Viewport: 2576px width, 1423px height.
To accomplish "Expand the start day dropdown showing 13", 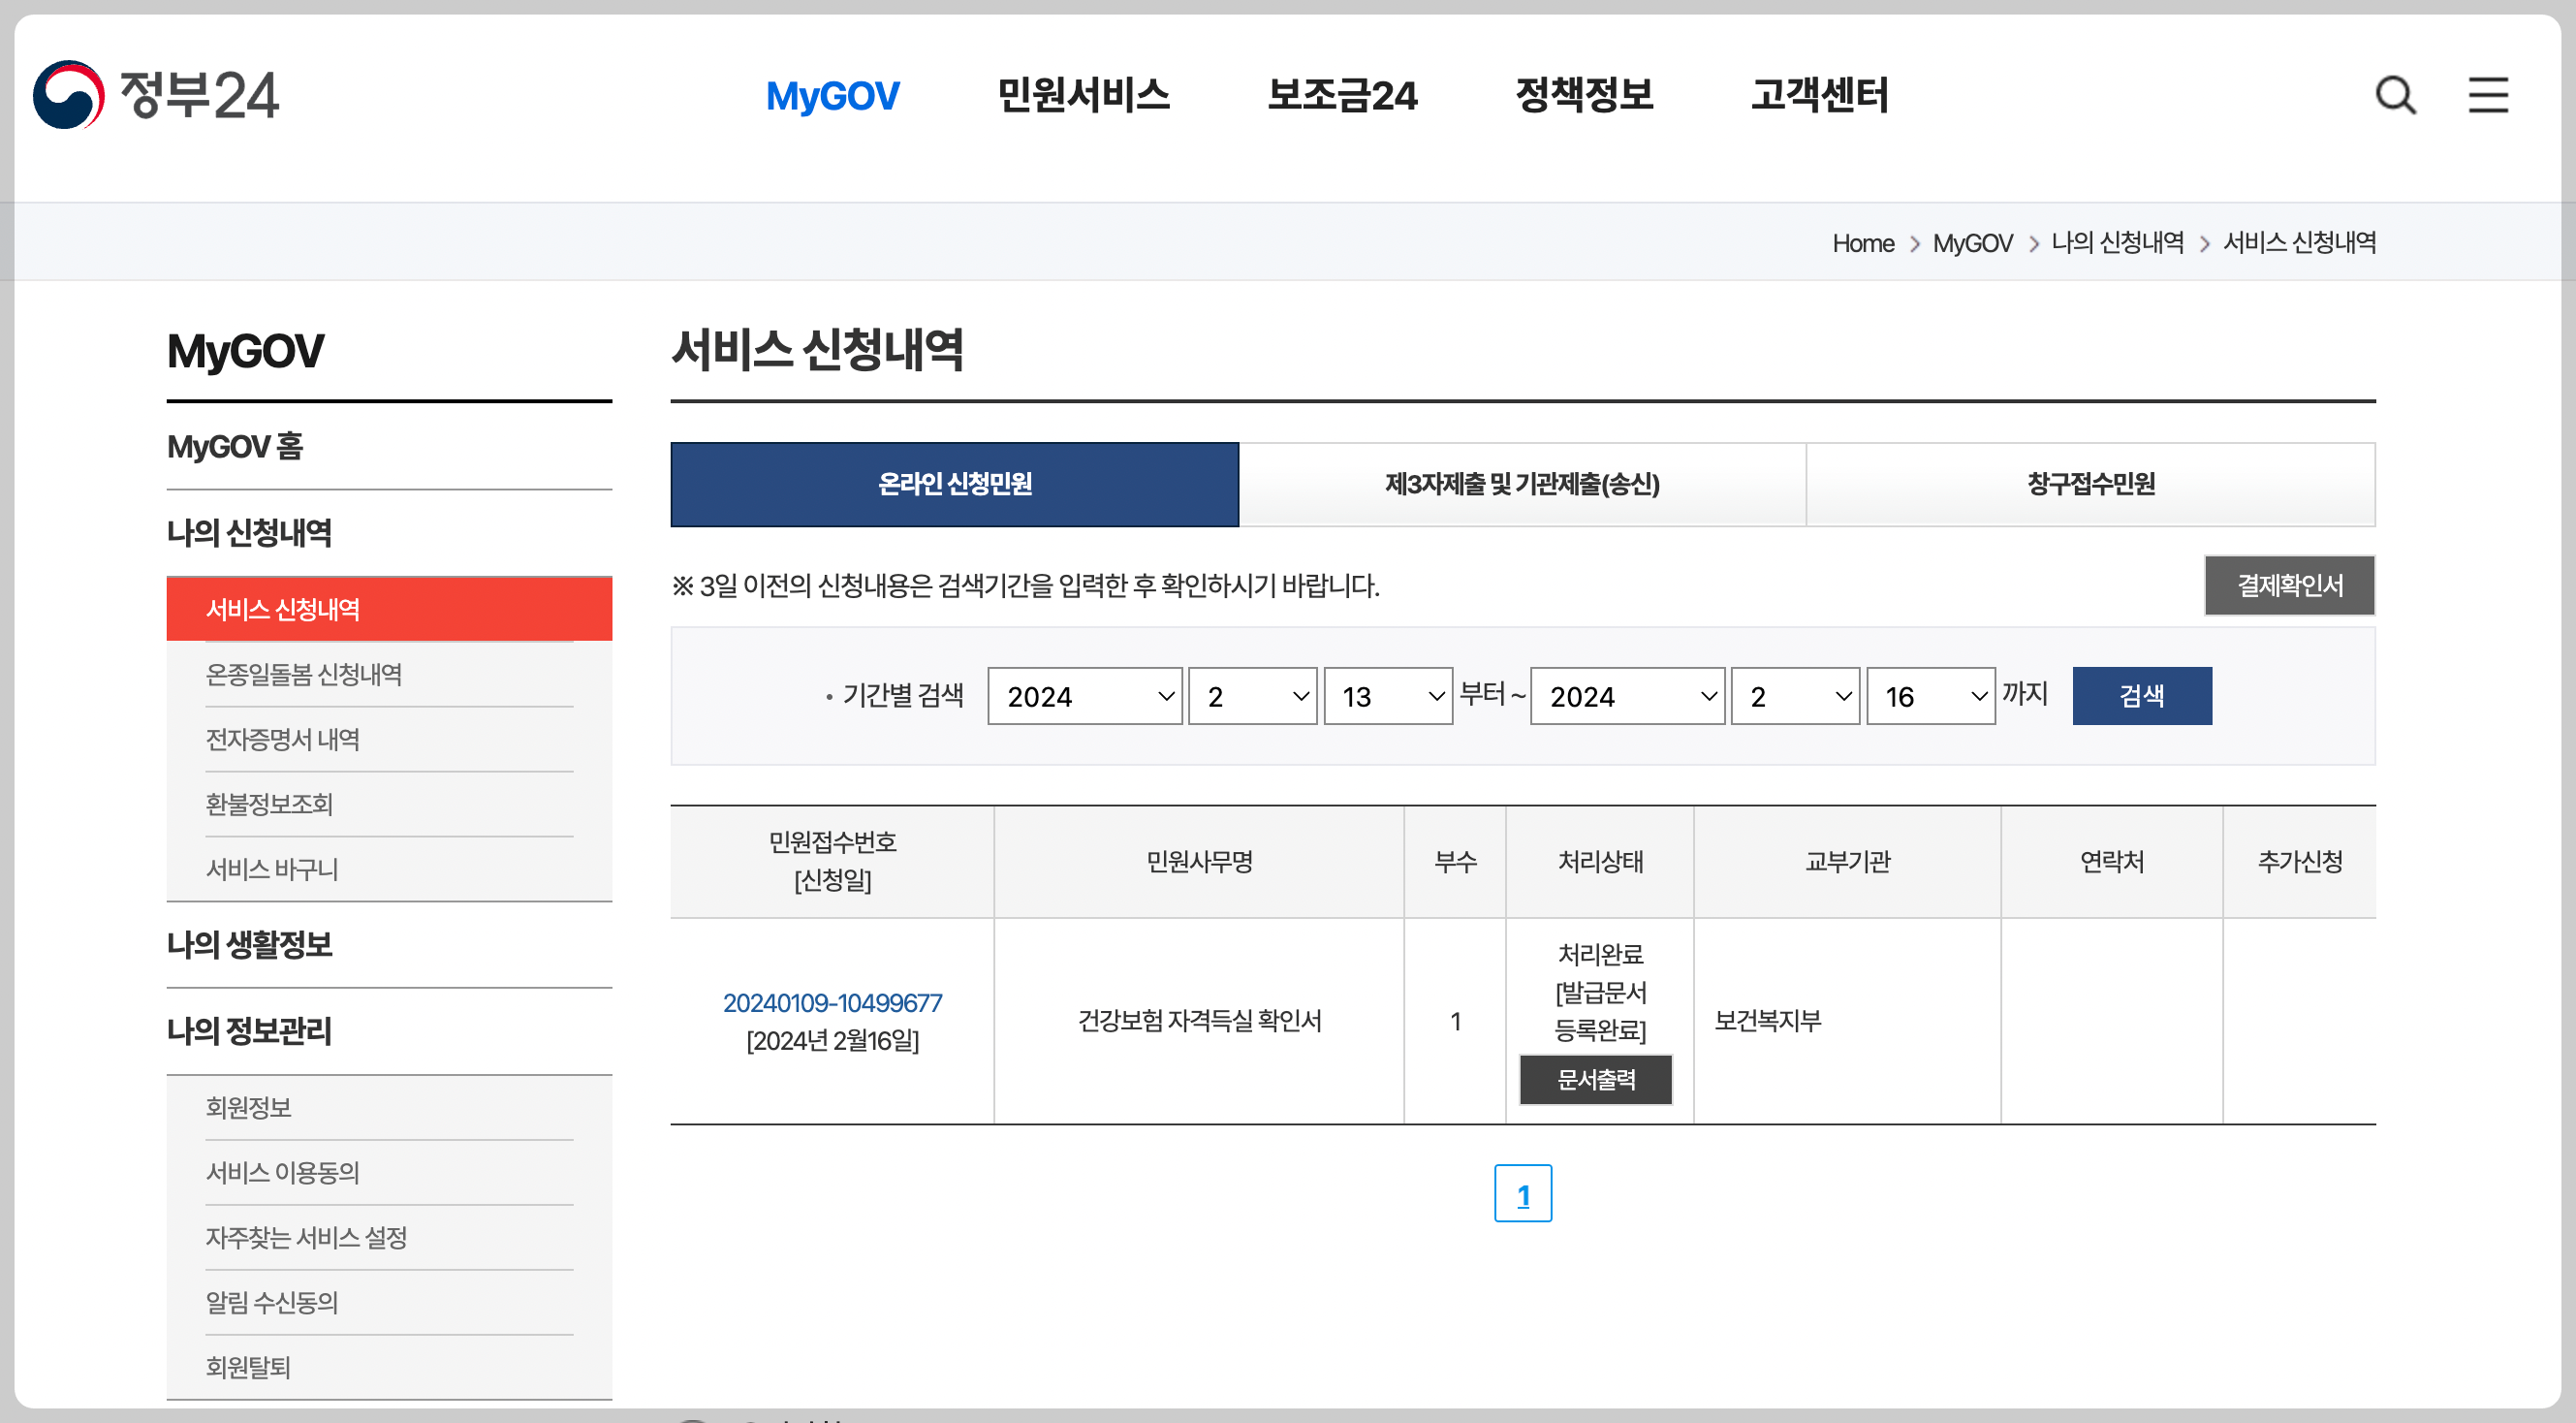I will [1387, 696].
